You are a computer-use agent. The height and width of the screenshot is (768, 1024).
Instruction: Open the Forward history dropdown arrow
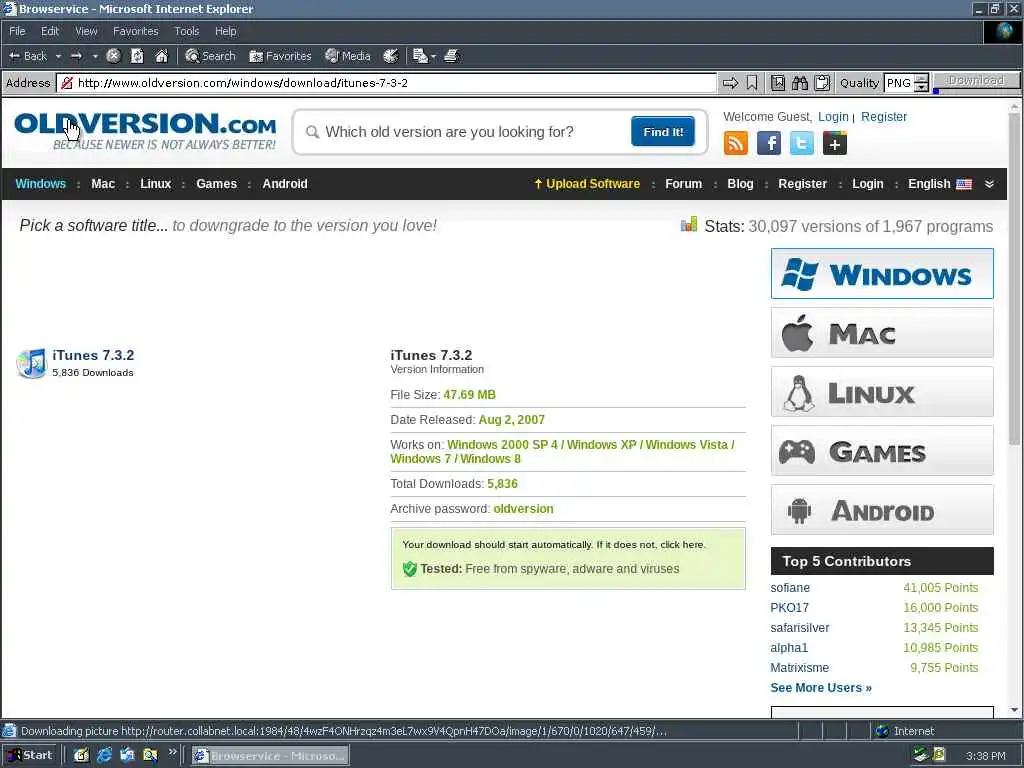(x=95, y=56)
